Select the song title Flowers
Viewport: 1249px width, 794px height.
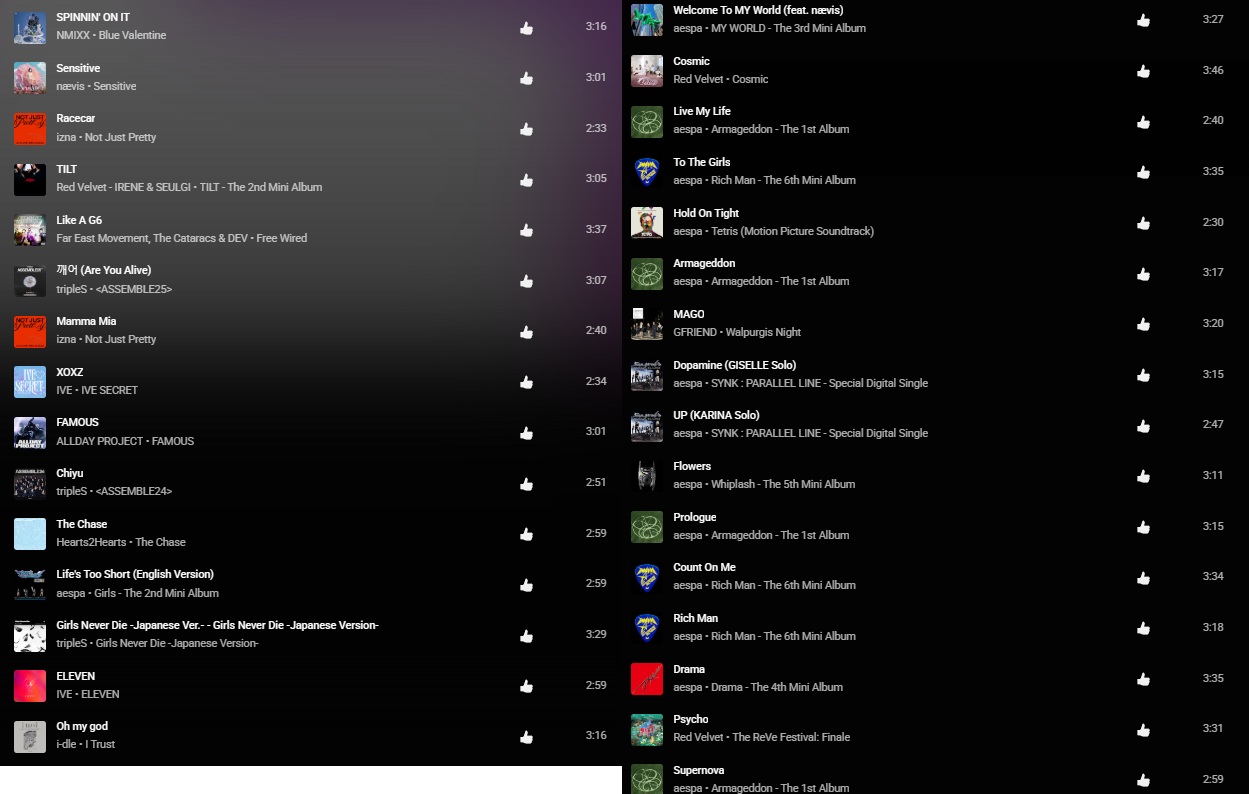[692, 466]
